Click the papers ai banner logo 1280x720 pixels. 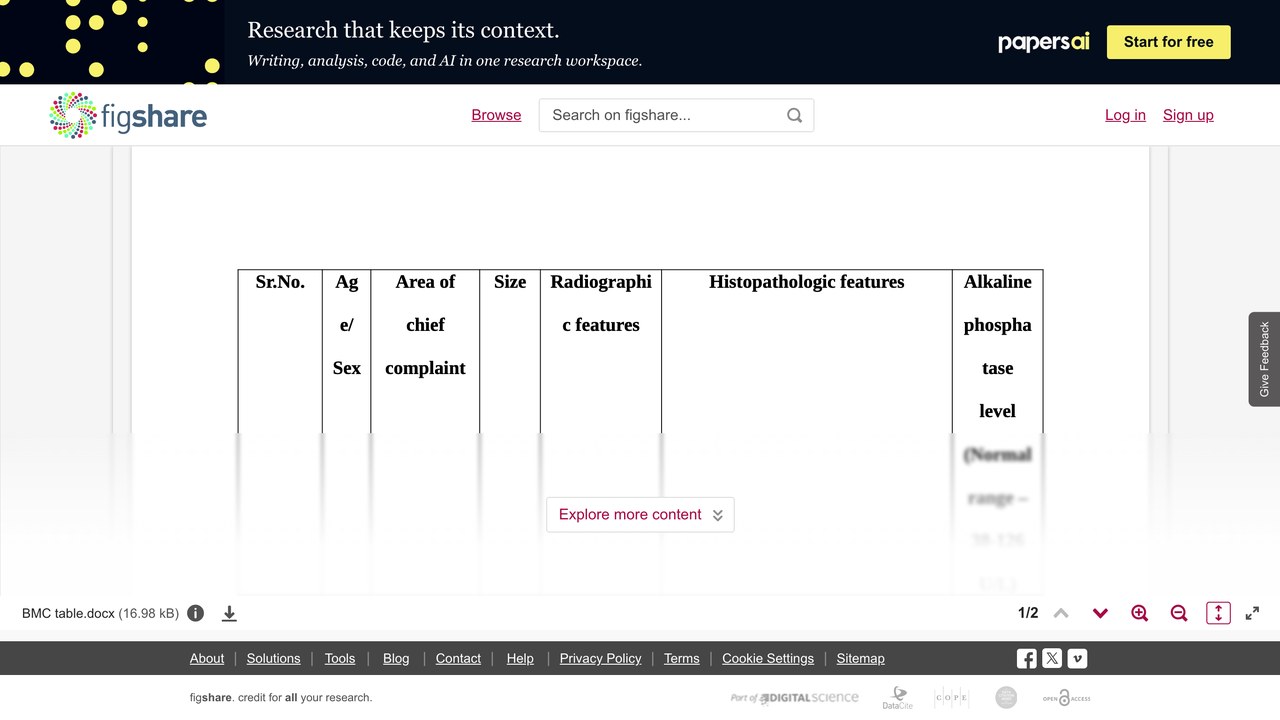(x=1044, y=42)
